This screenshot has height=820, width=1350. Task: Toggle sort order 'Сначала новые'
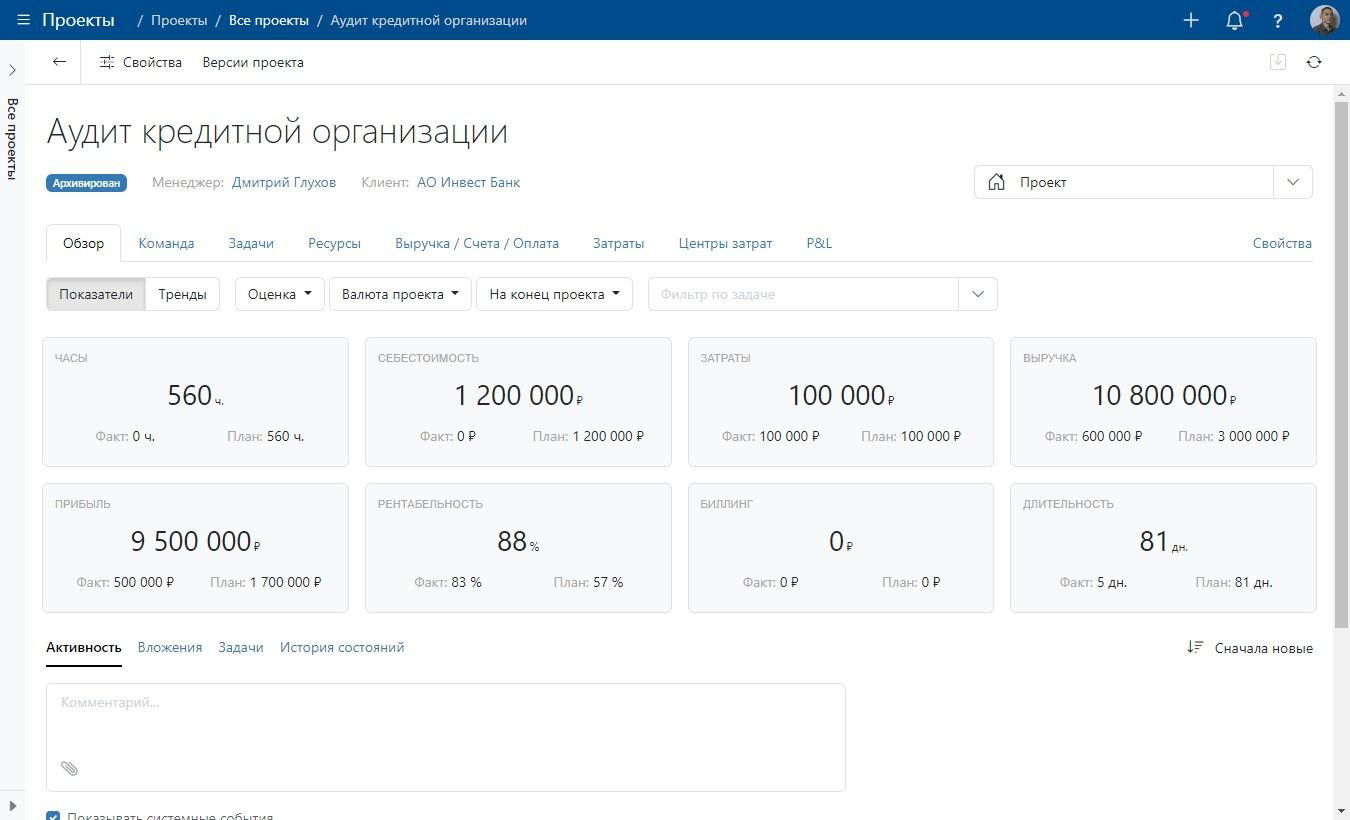pos(1250,648)
